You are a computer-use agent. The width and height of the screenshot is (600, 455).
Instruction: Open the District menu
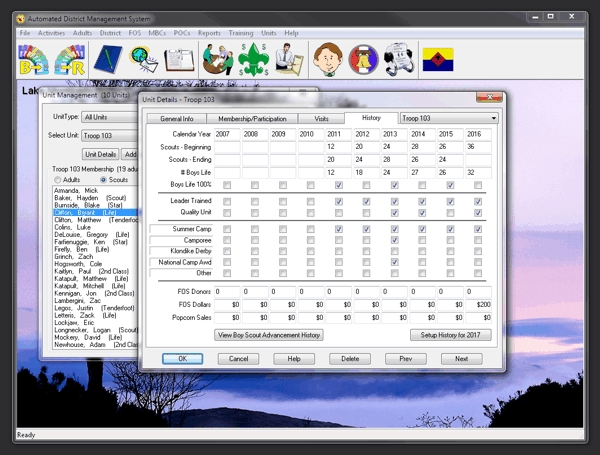[x=110, y=33]
